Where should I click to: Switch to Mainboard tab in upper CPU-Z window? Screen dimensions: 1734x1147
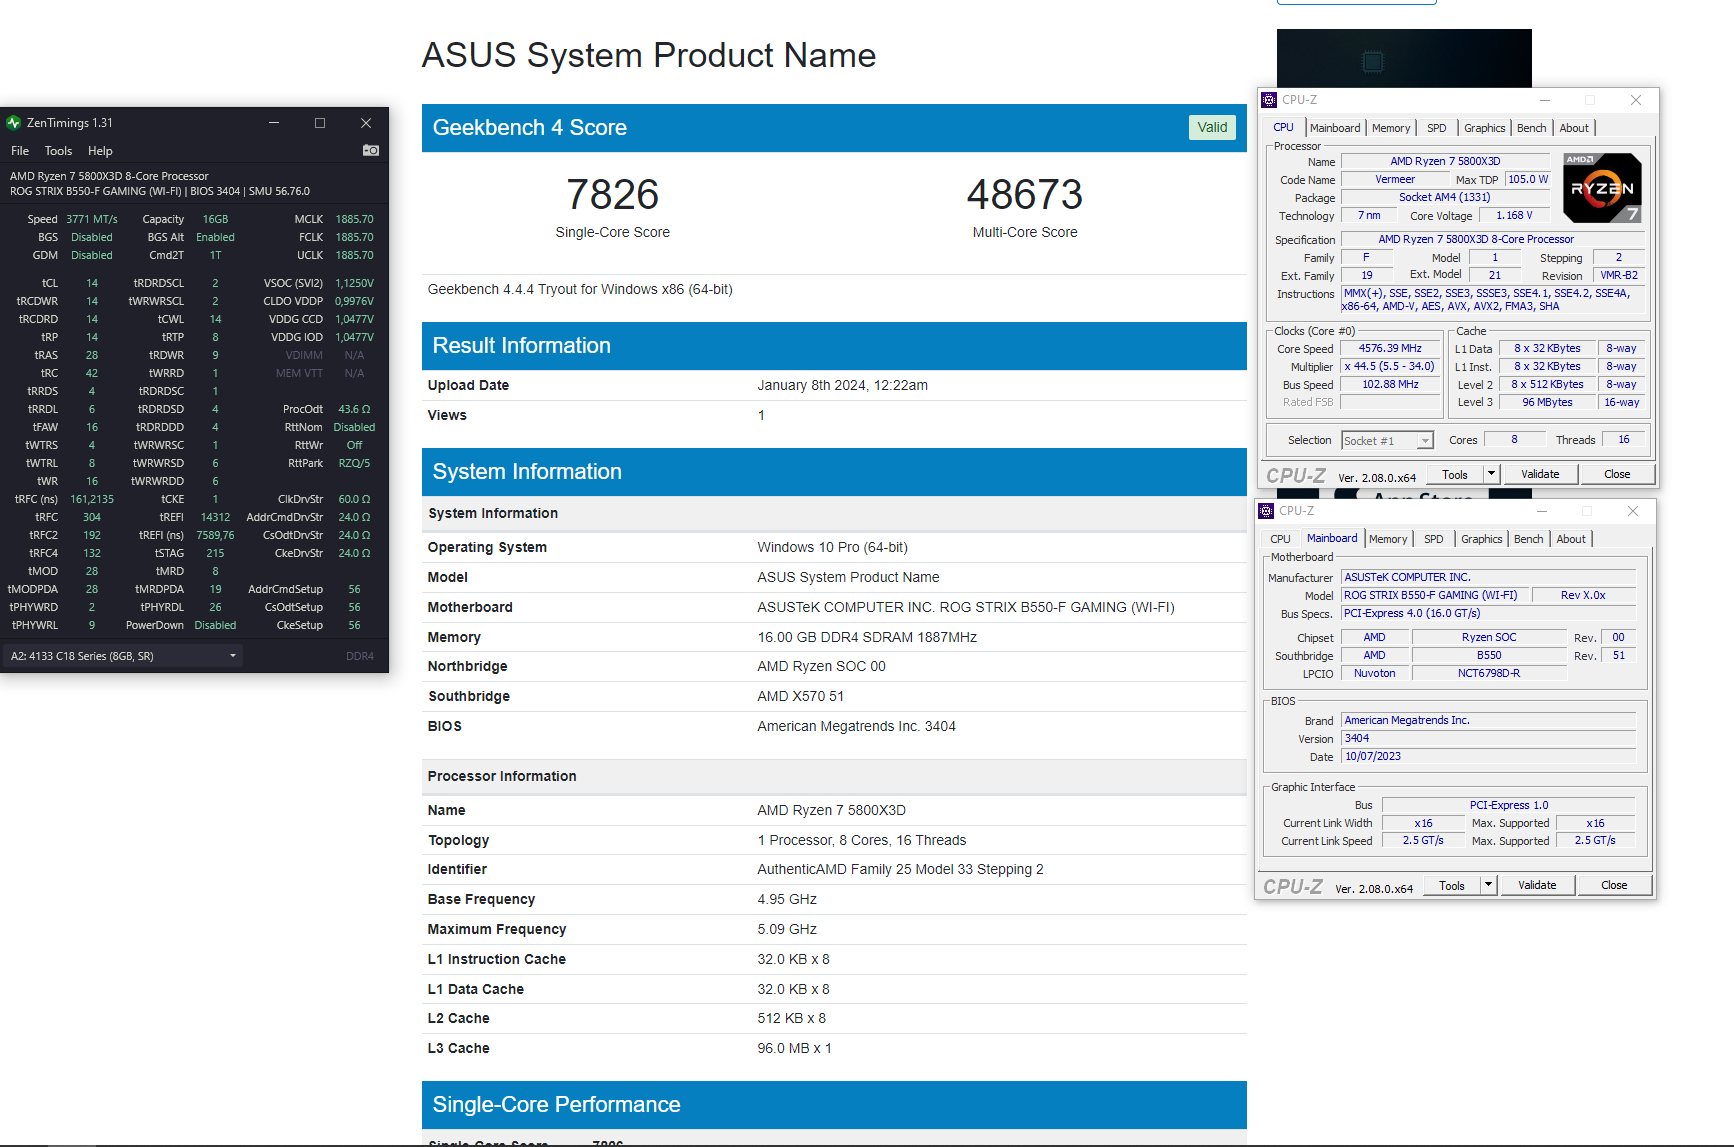[x=1335, y=128]
